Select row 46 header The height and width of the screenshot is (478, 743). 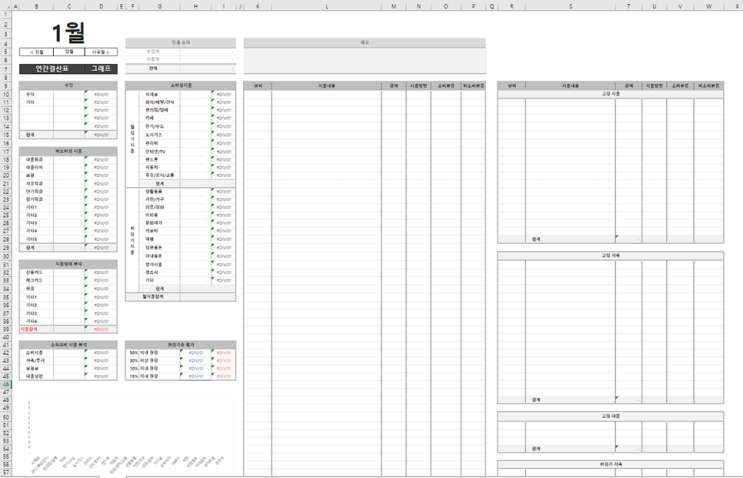(x=6, y=384)
